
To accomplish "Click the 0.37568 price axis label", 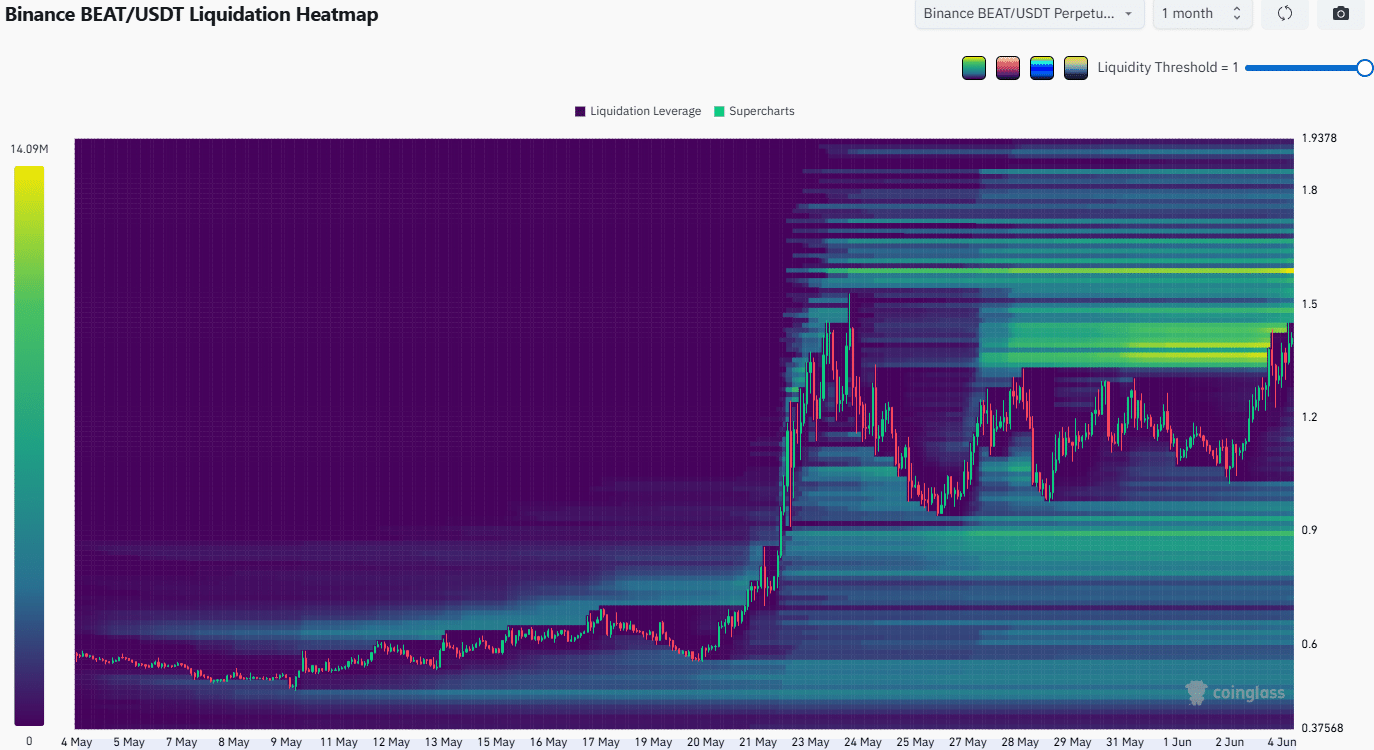I will tap(1322, 728).
